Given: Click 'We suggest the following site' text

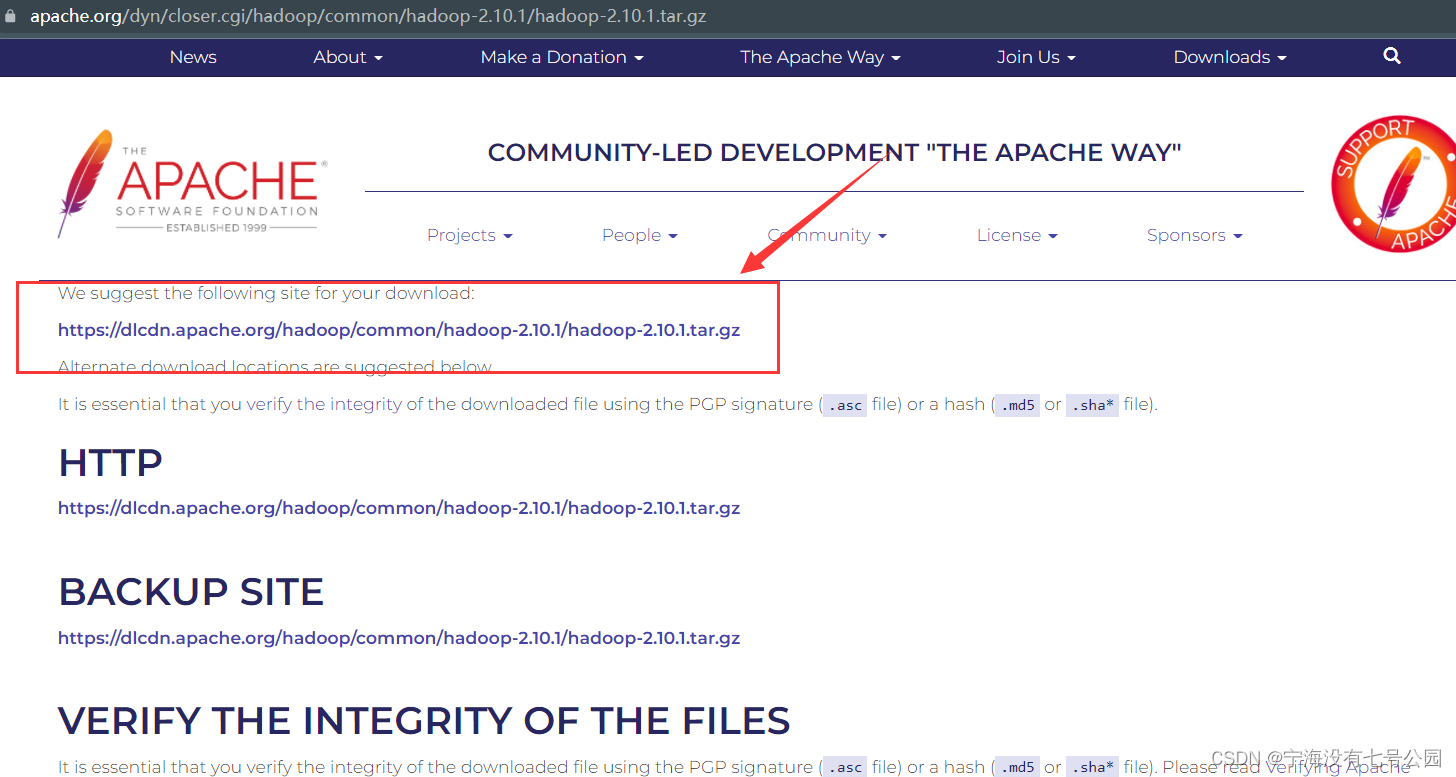Looking at the screenshot, I should click(x=266, y=293).
